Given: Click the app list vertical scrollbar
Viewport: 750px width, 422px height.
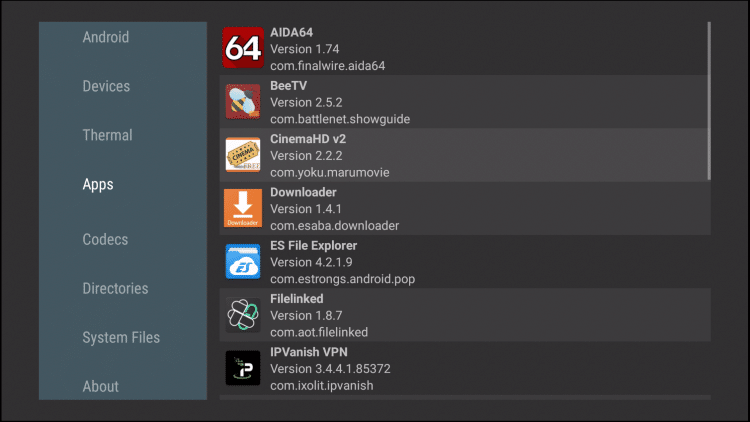Looking at the screenshot, I should 709,101.
